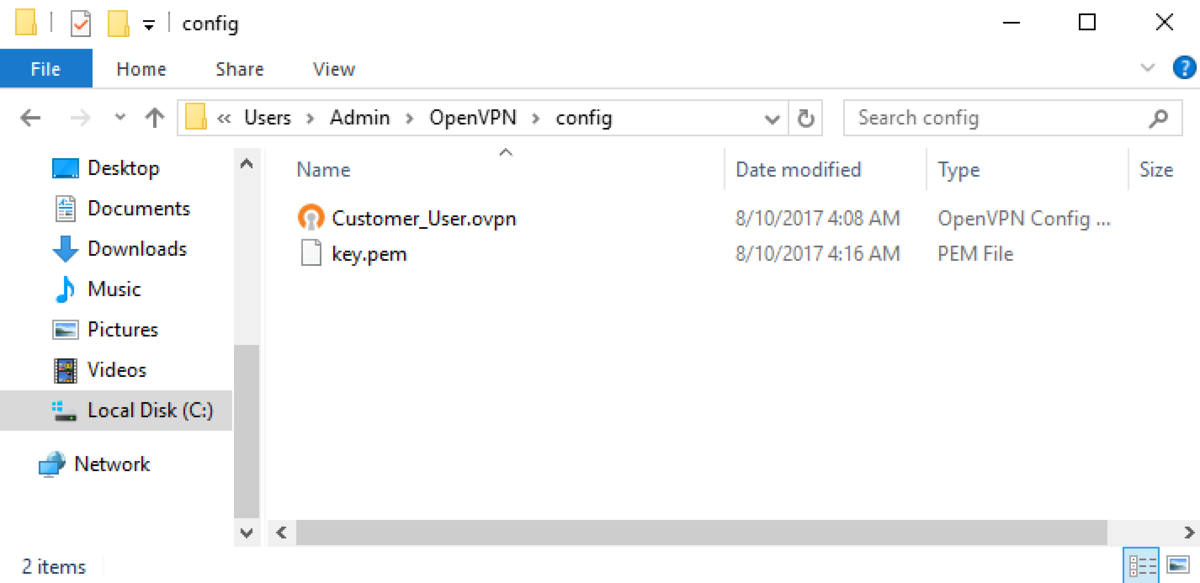Switch to the View ribbon tab
The height and width of the screenshot is (583, 1200).
[x=334, y=69]
